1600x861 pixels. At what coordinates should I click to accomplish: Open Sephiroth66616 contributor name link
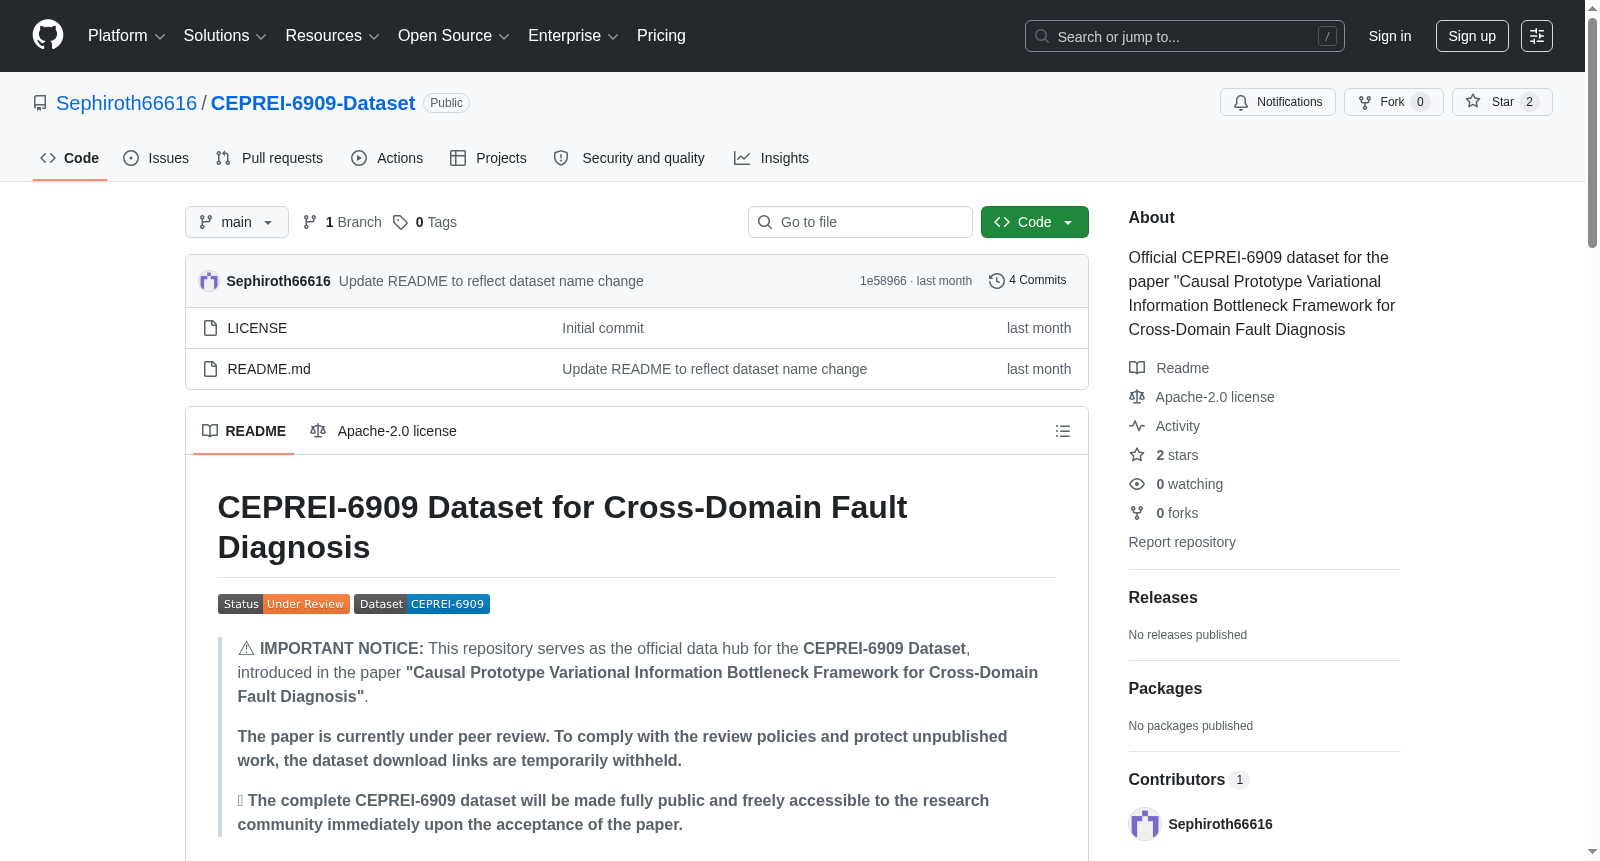(1220, 824)
